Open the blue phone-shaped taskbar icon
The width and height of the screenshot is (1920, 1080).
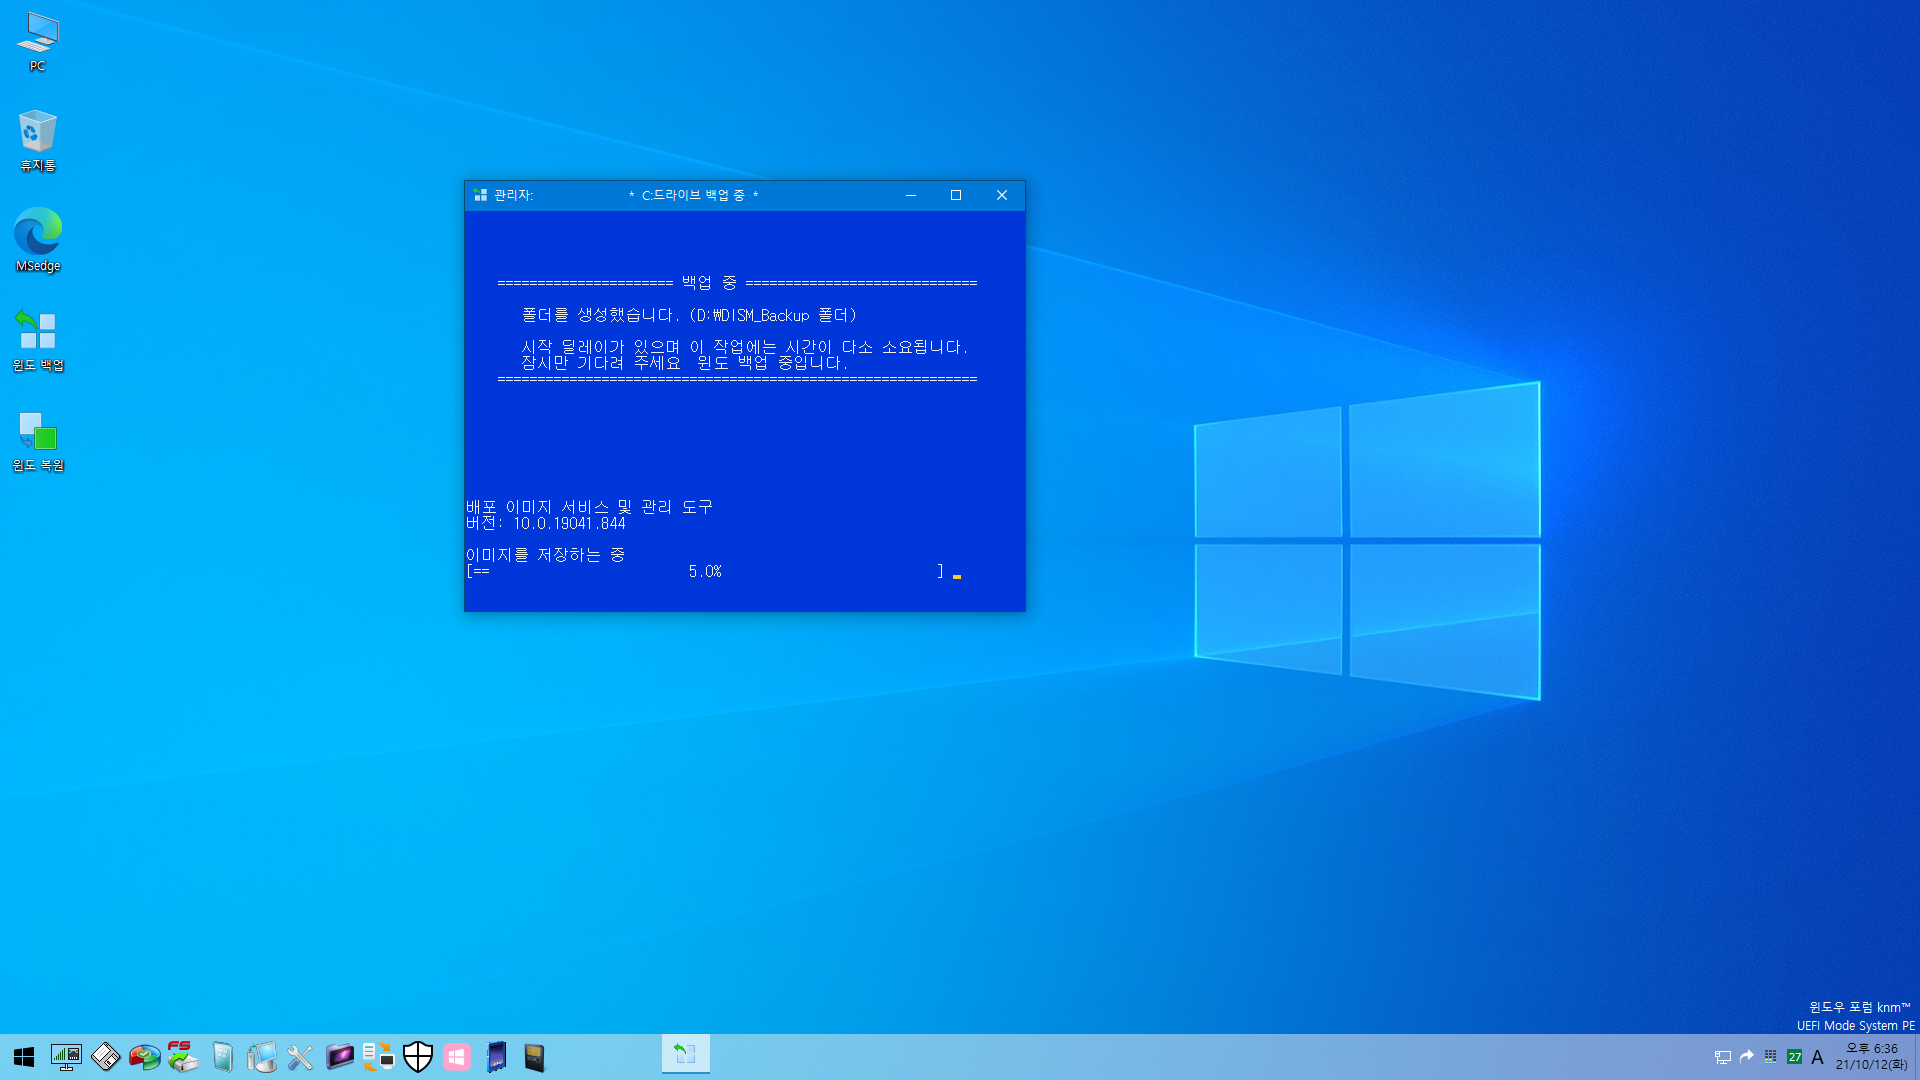[x=496, y=1057]
